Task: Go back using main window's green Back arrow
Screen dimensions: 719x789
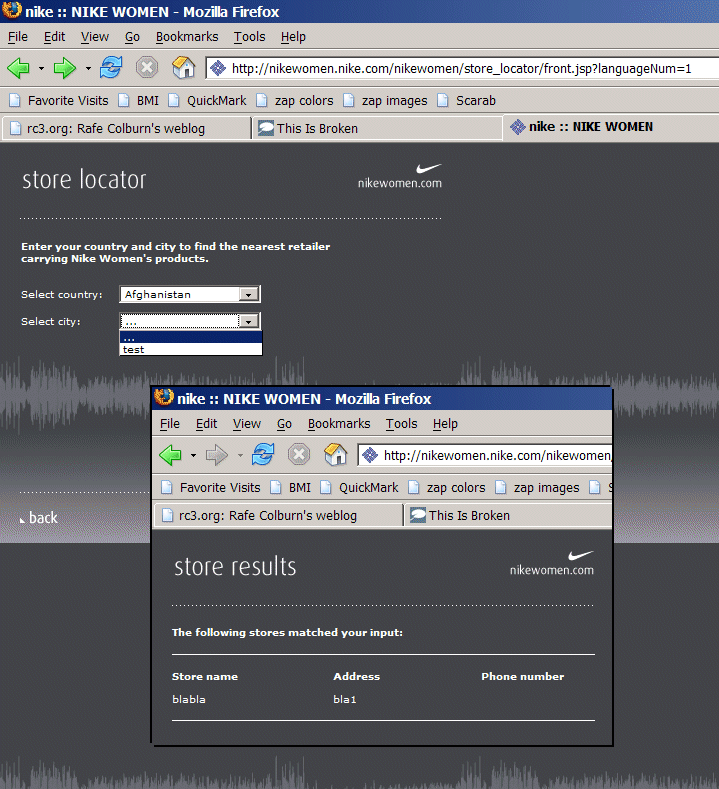Action: pyautogui.click(x=19, y=68)
